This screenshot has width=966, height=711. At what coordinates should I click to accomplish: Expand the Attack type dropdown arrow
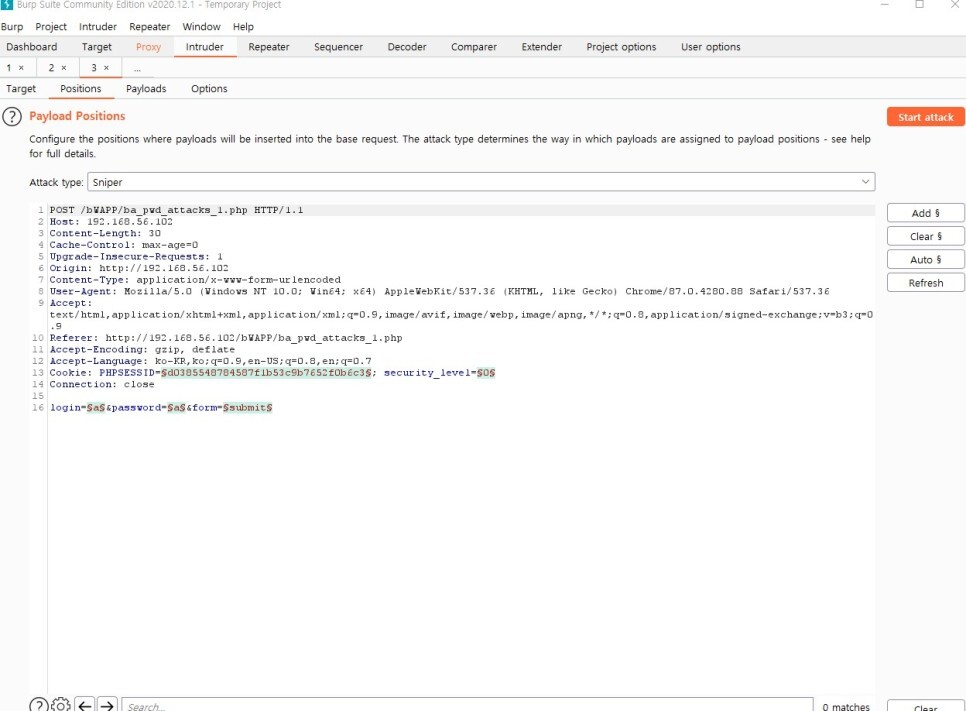[865, 182]
